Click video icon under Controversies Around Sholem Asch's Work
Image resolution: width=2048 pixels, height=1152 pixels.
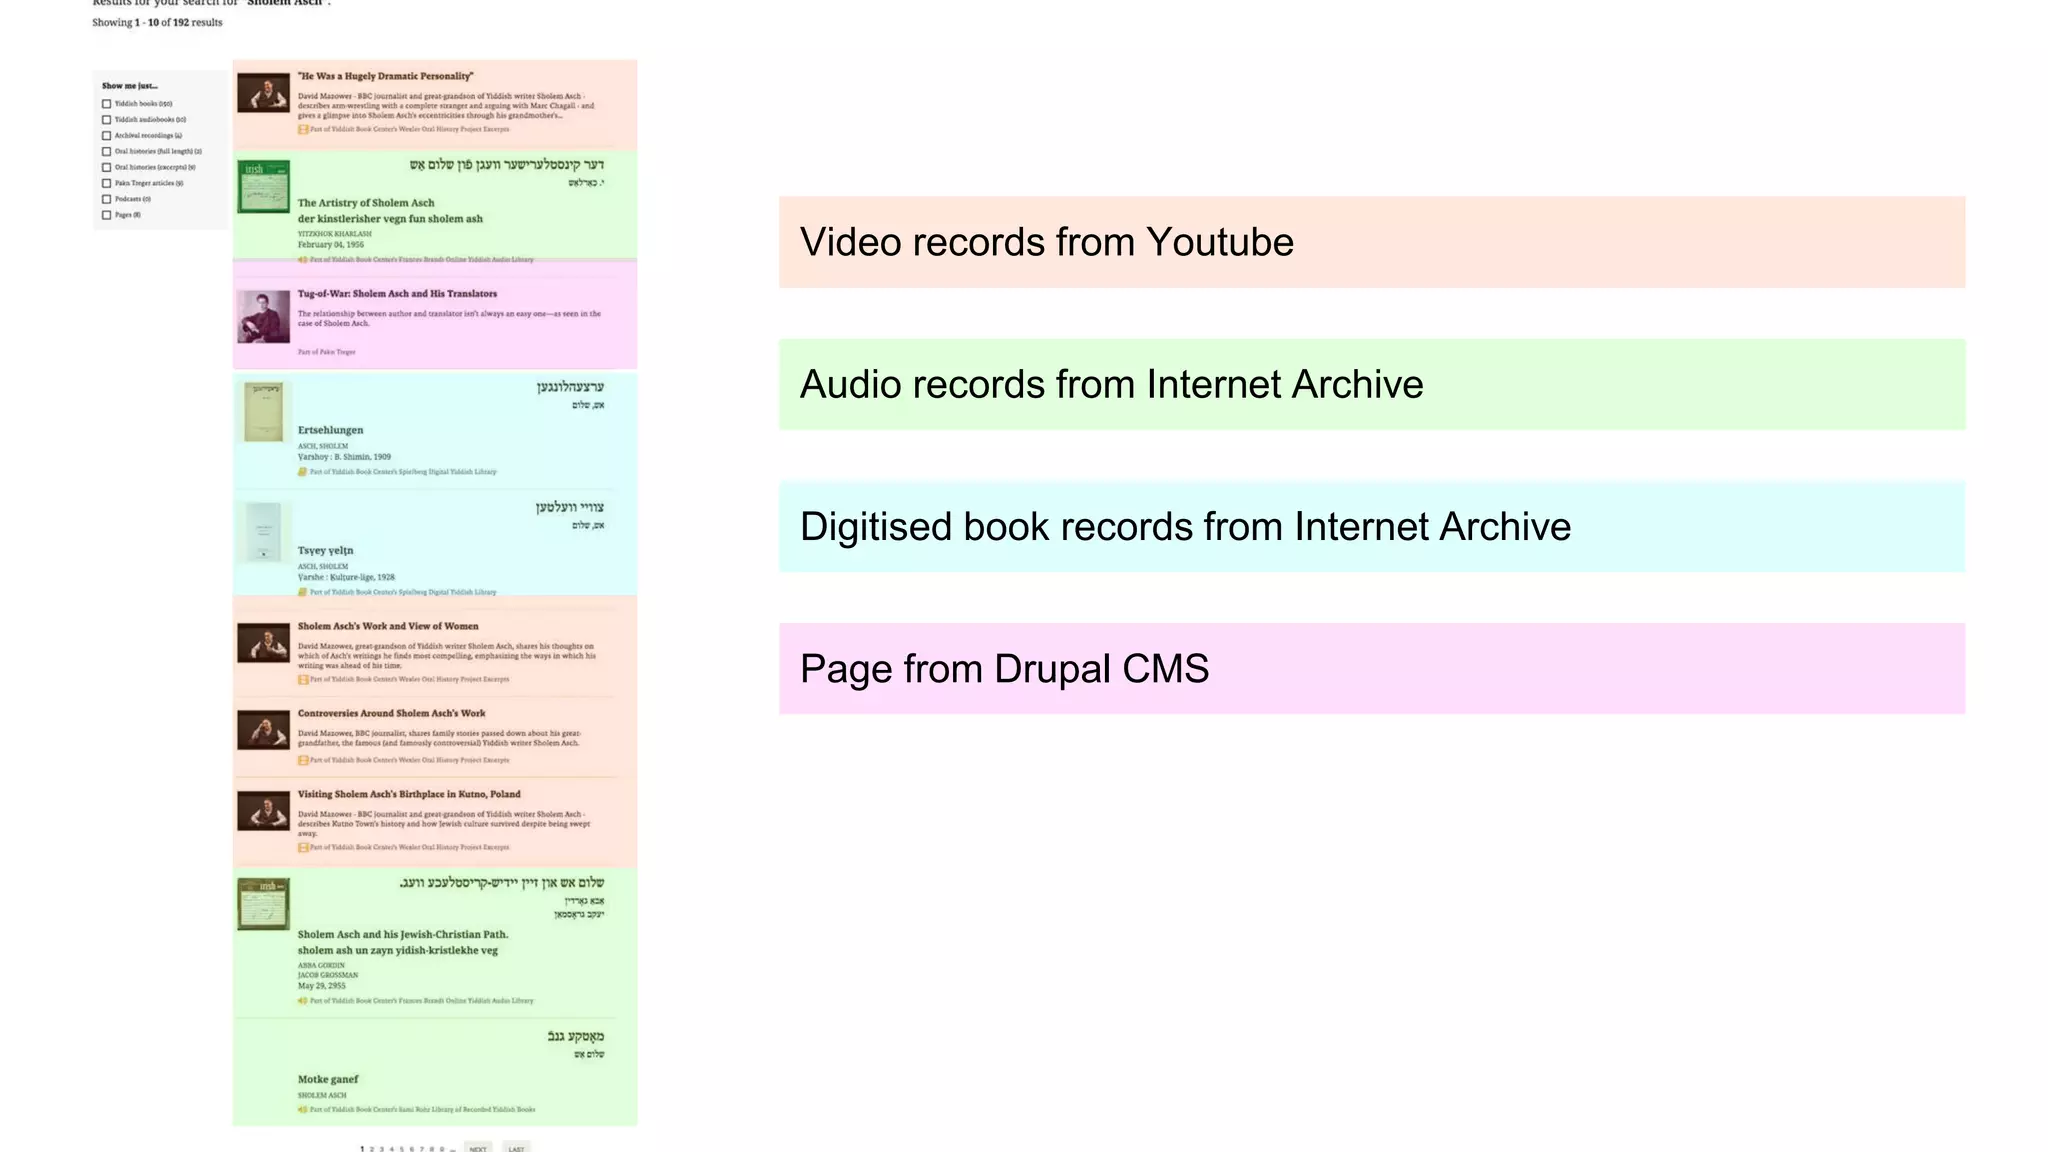click(x=302, y=760)
